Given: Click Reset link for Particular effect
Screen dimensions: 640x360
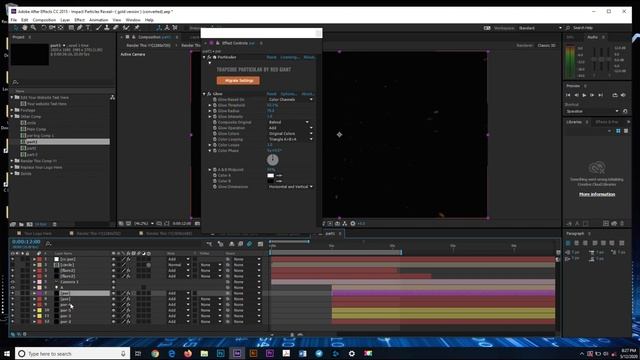Looking at the screenshot, I should point(272,57).
